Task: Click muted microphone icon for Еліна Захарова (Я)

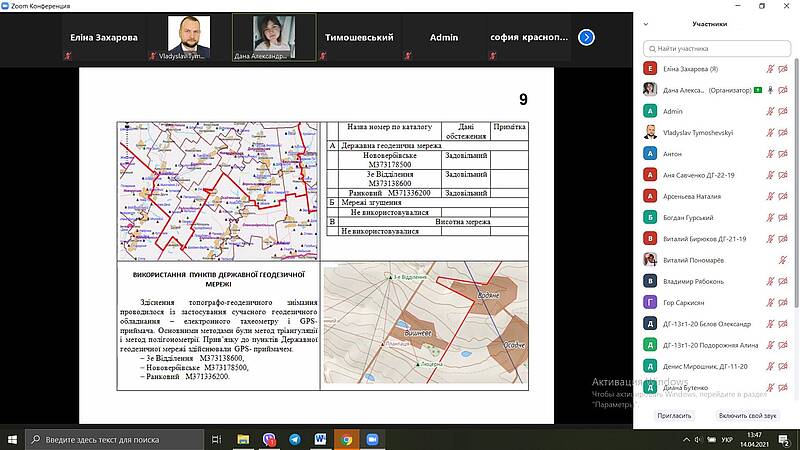Action: click(x=770, y=69)
